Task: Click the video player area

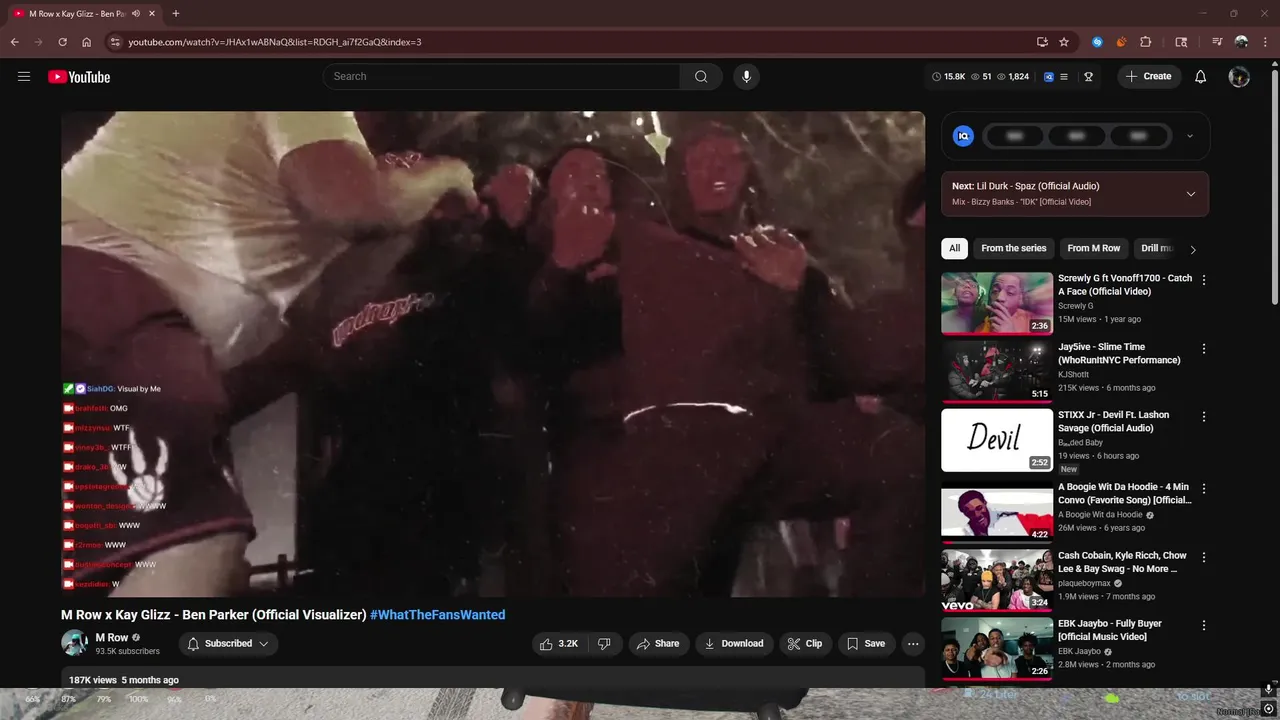Action: (x=493, y=354)
